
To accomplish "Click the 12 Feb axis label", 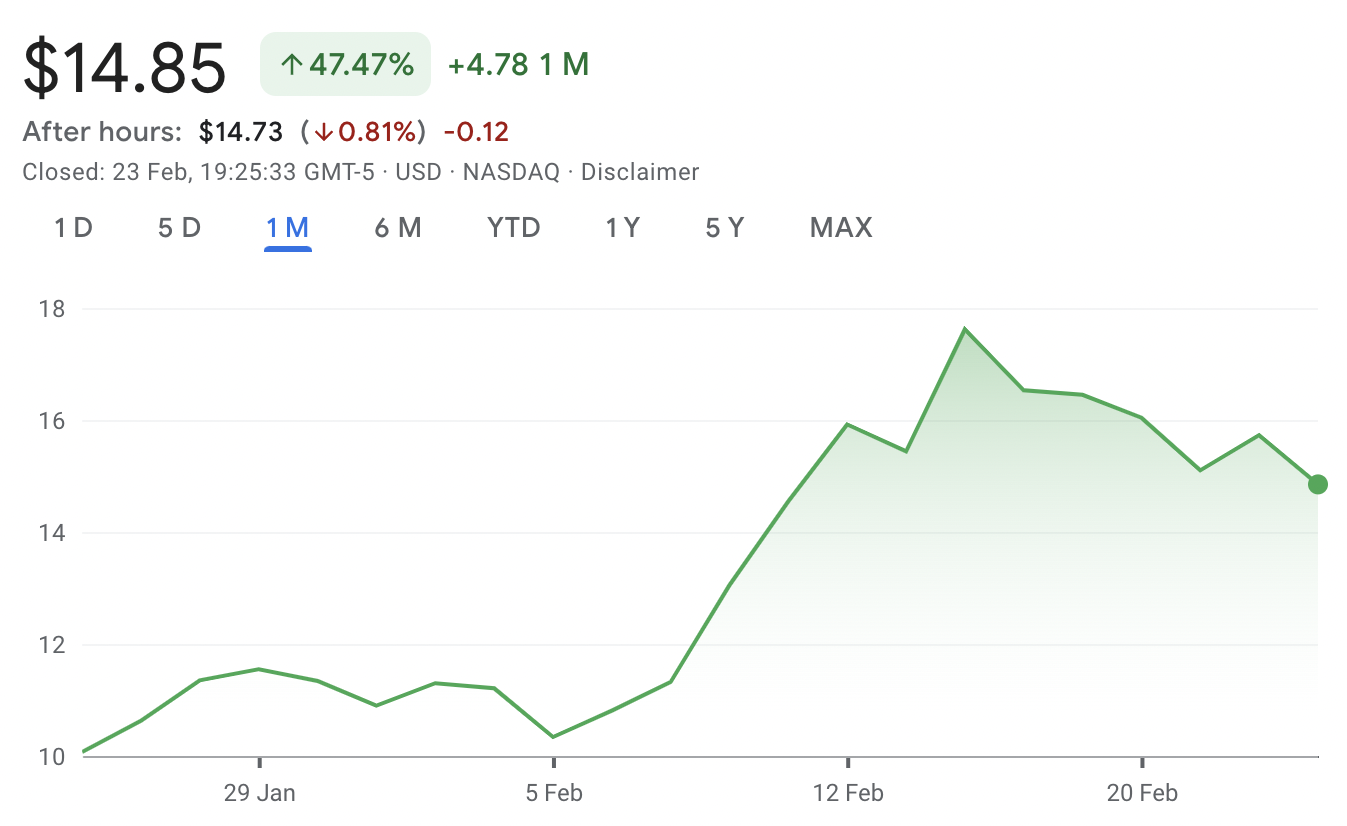I will [x=848, y=794].
